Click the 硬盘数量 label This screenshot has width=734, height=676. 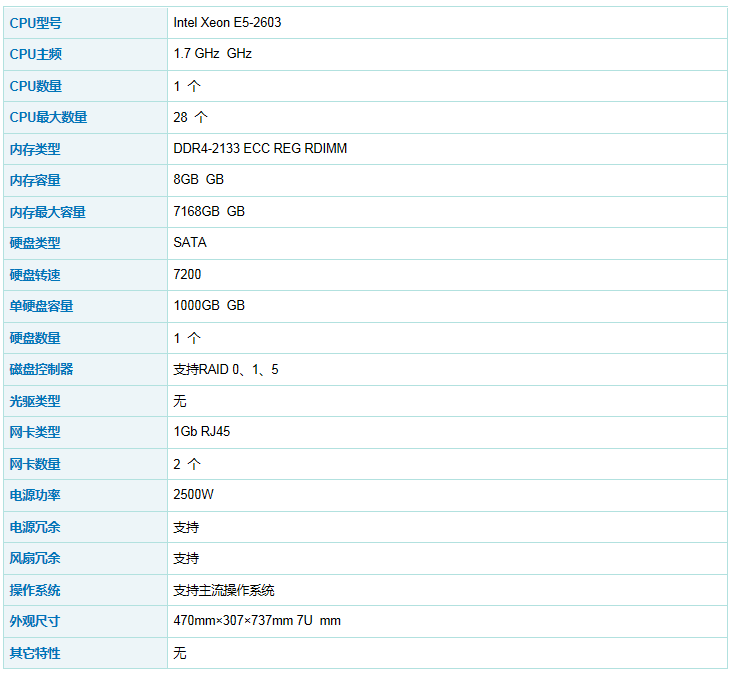click(35, 338)
